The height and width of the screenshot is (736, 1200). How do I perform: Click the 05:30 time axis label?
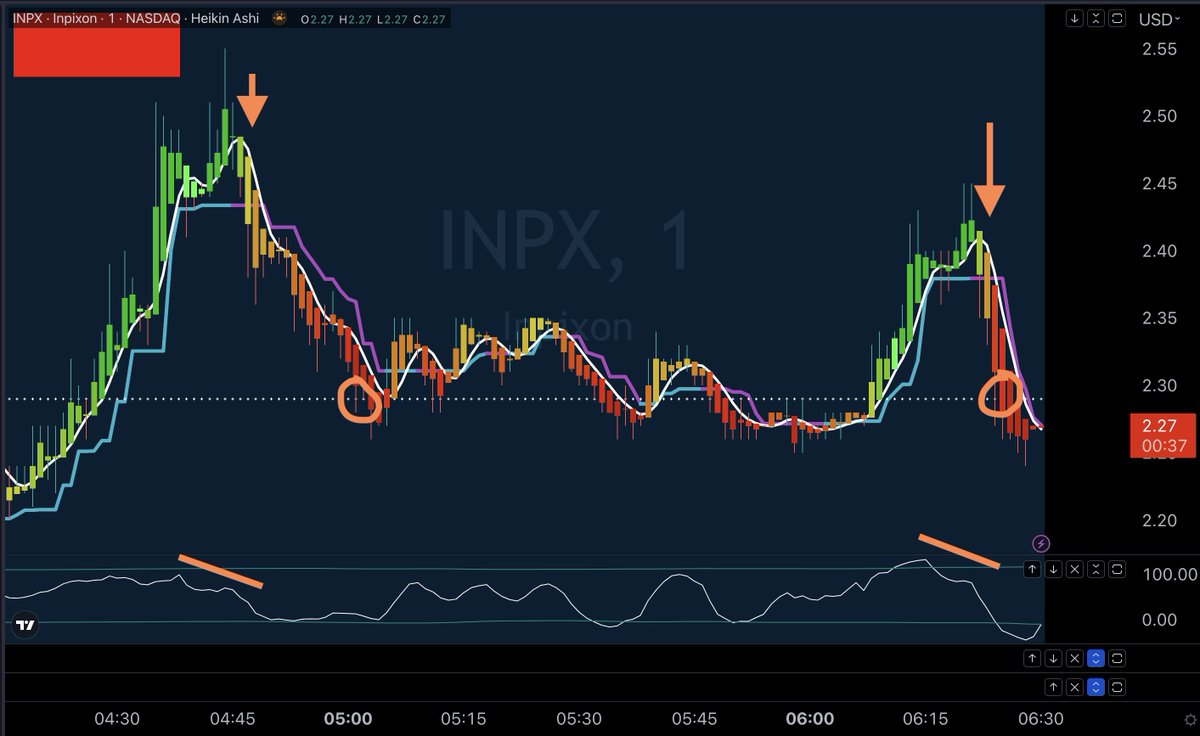[579, 718]
